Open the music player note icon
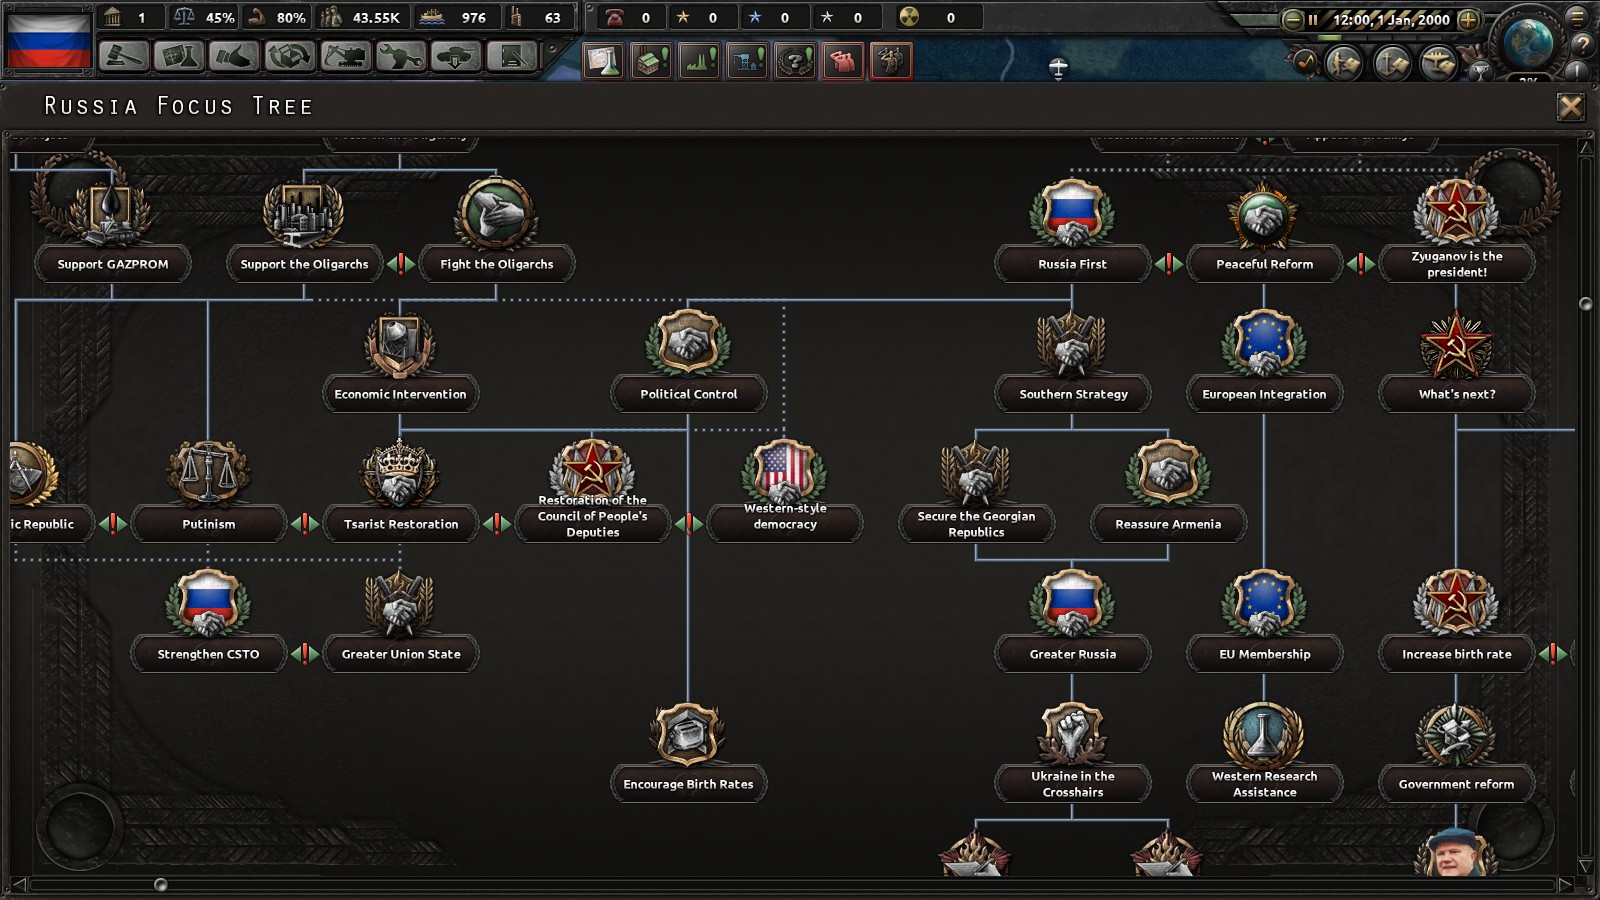 coord(1304,63)
